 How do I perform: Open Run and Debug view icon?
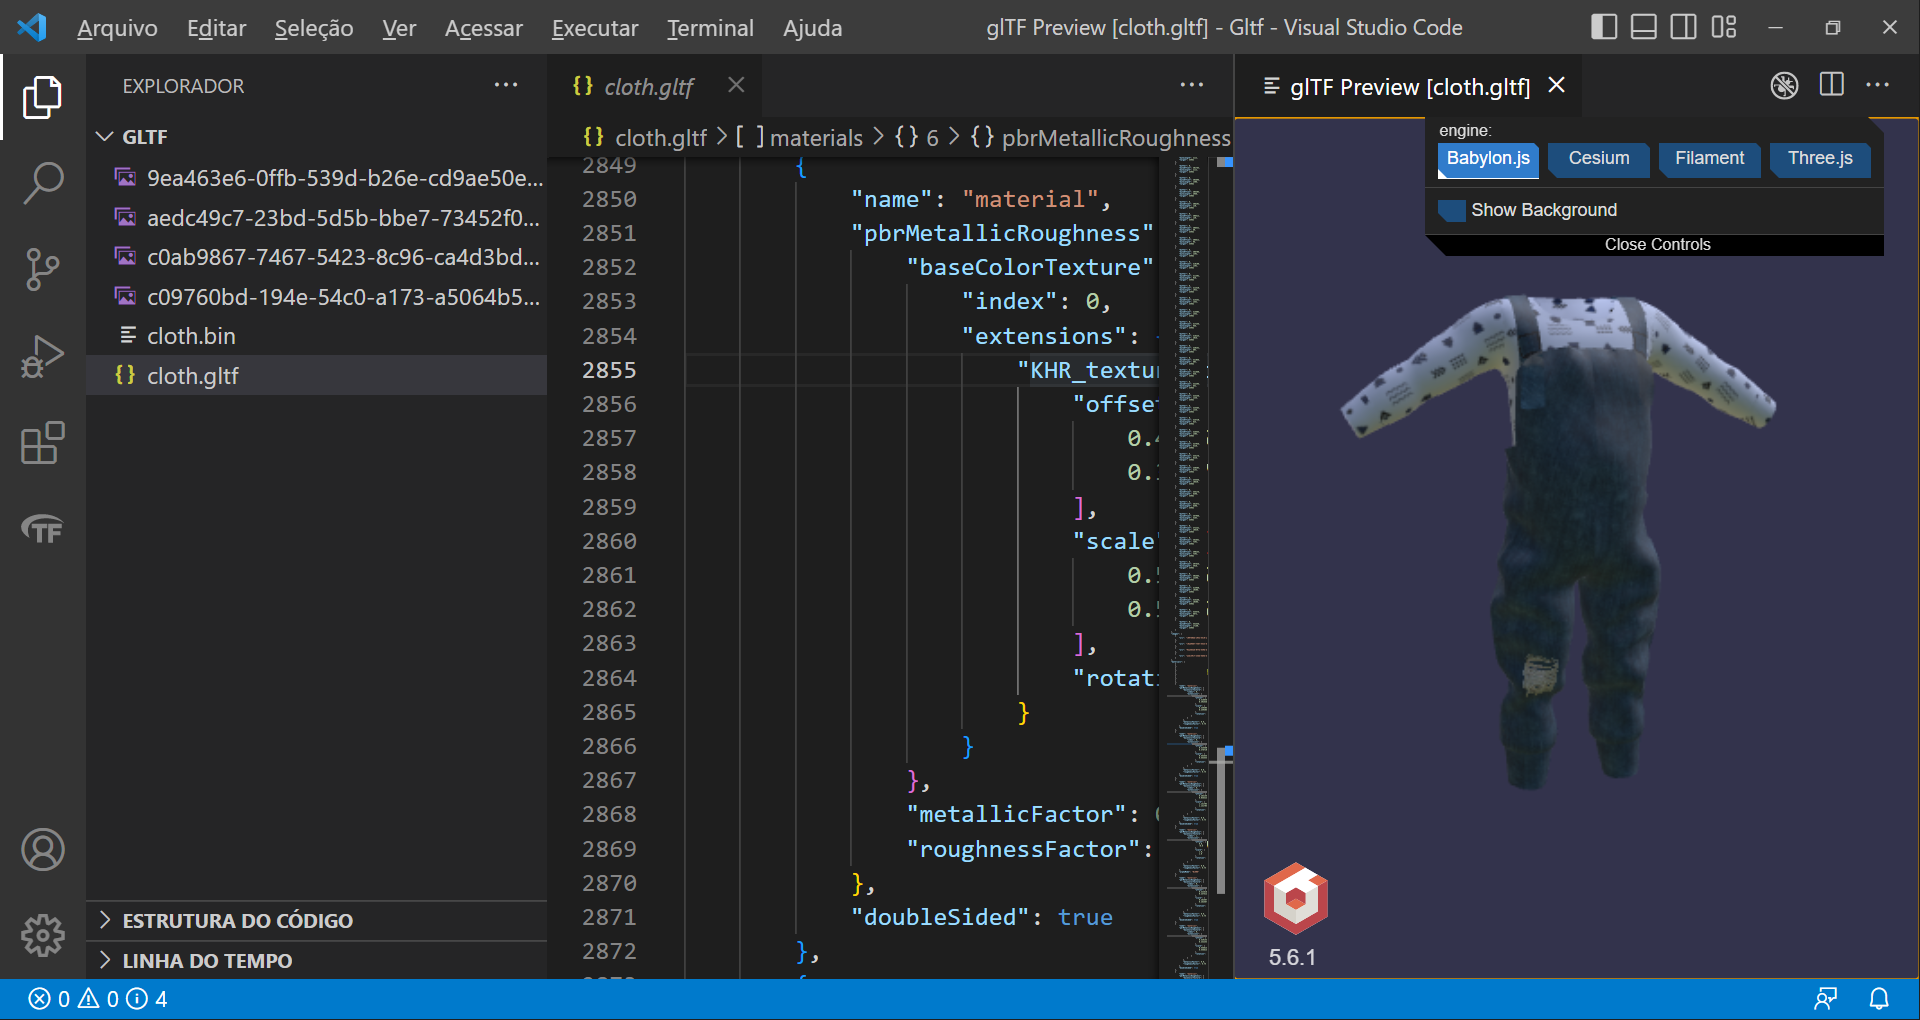tap(42, 356)
